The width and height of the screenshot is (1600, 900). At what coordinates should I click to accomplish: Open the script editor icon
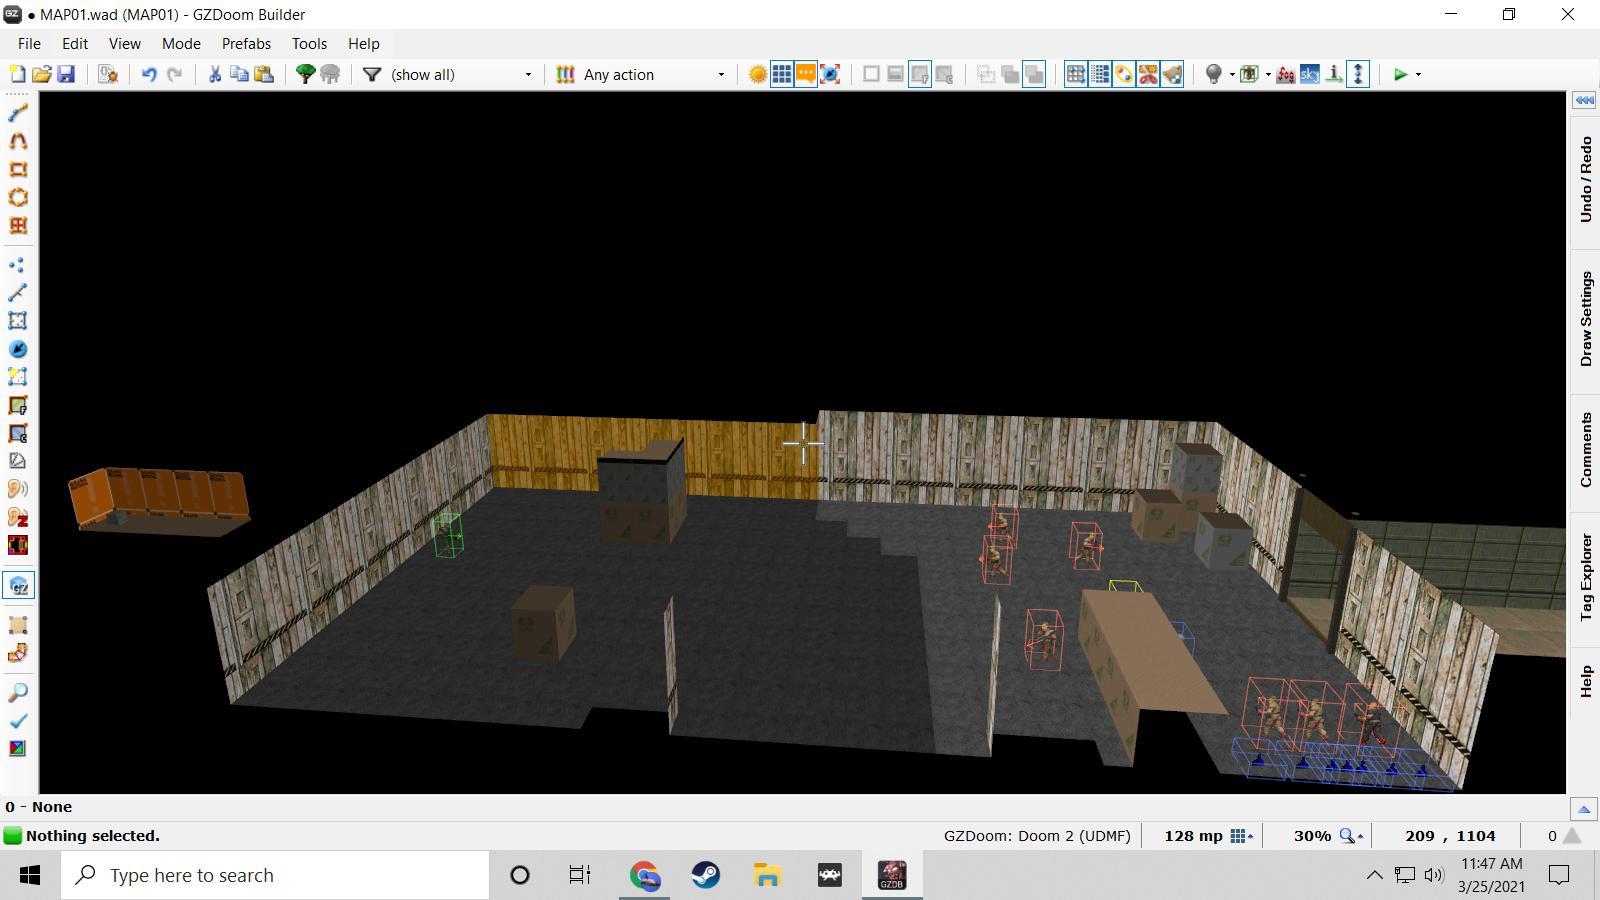[108, 74]
